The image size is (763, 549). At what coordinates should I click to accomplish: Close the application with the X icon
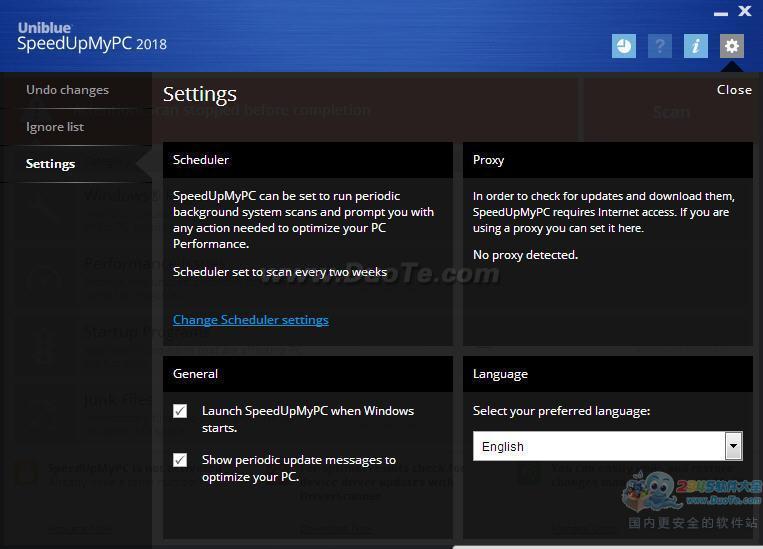pos(745,11)
